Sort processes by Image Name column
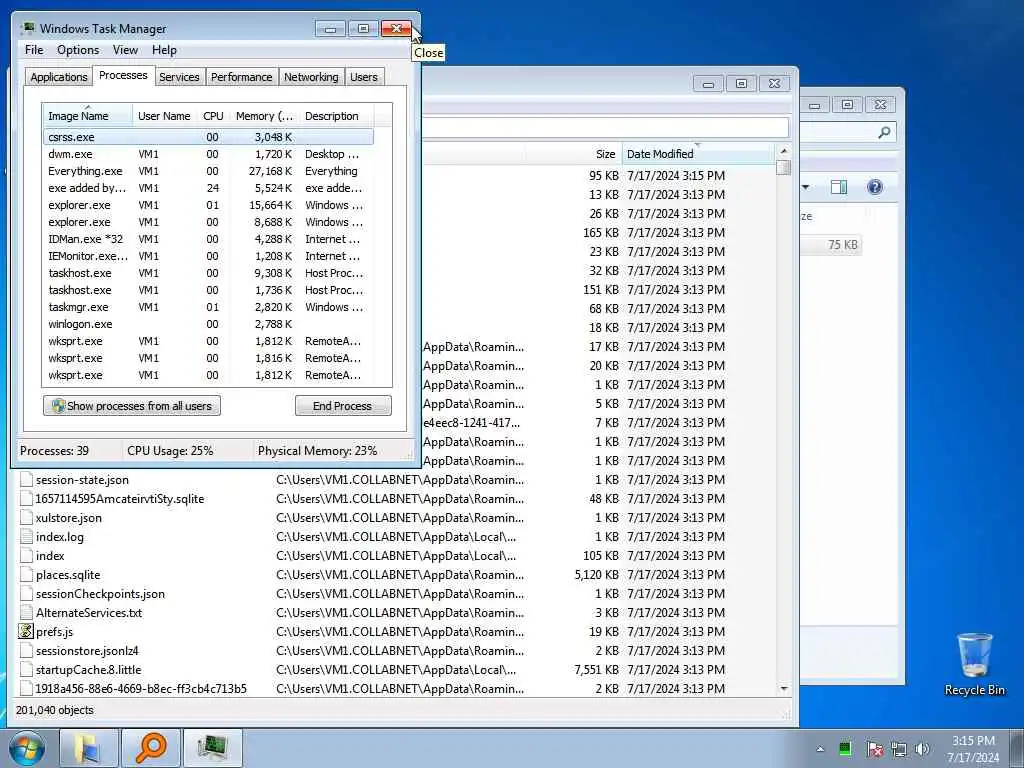1024x768 pixels. click(x=88, y=116)
